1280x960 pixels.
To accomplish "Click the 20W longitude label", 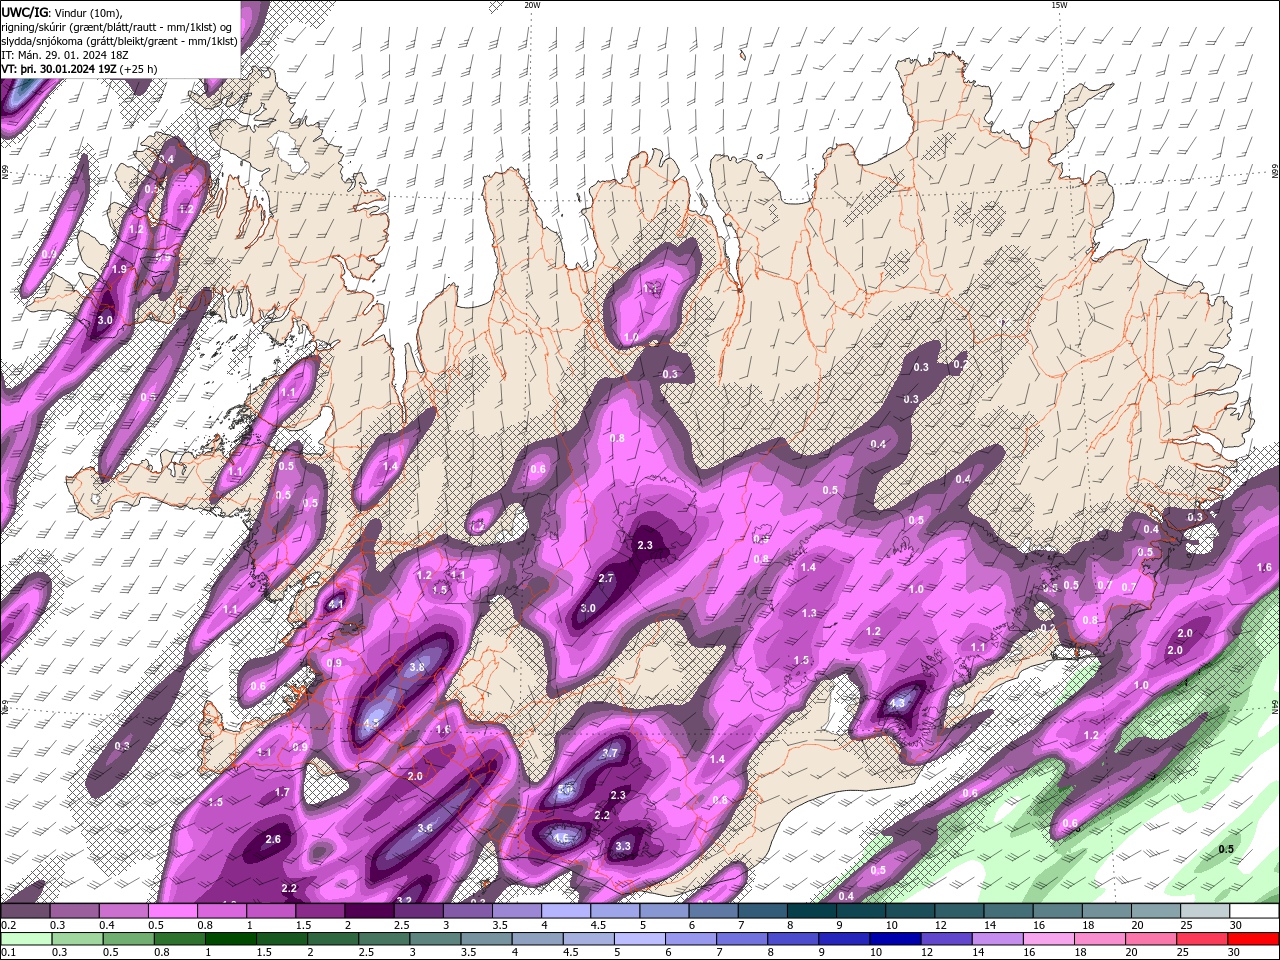I will [x=532, y=5].
